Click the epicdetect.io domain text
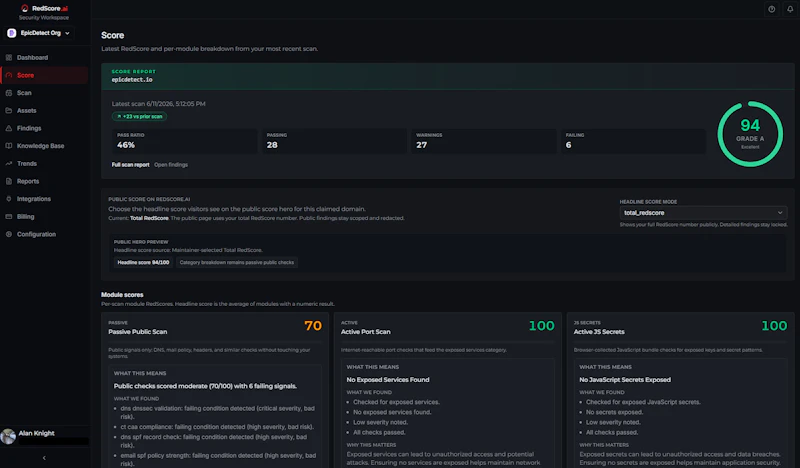The image size is (800, 468). [x=132, y=80]
